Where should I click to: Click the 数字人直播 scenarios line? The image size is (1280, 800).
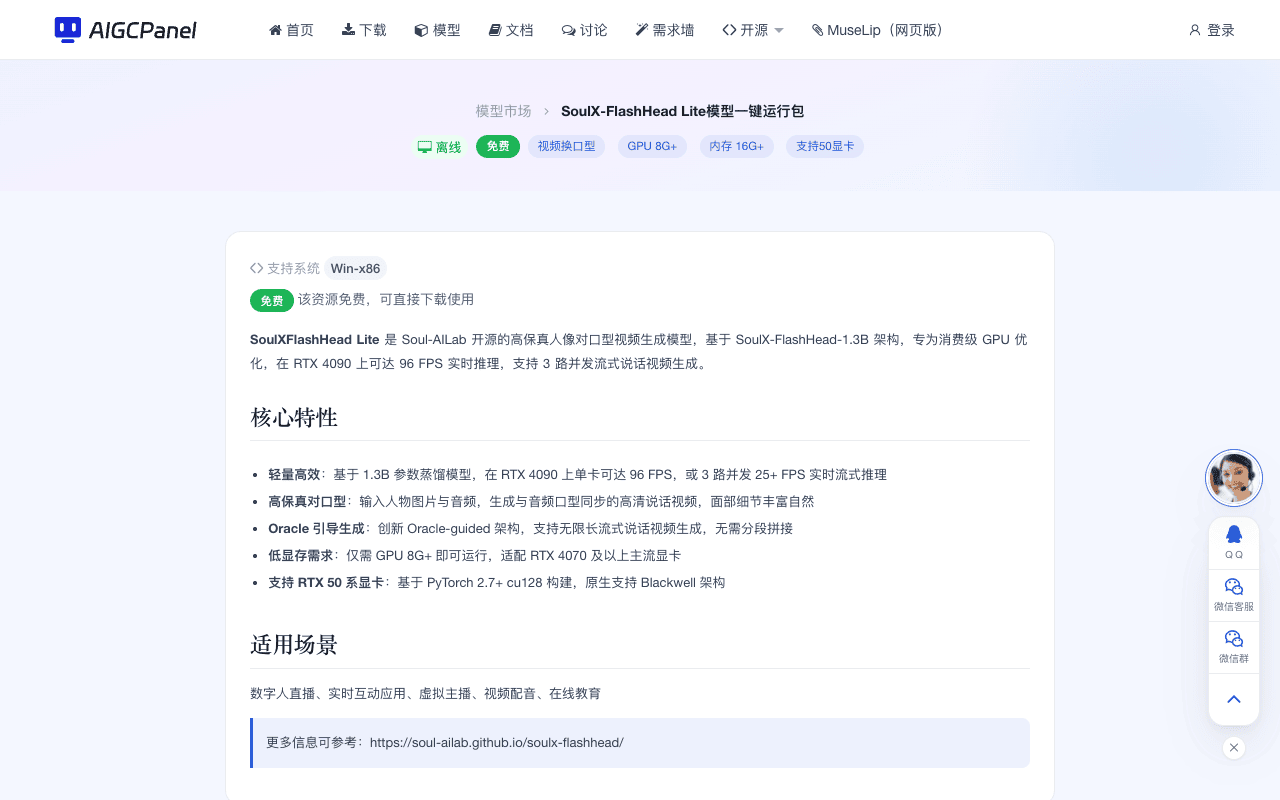click(425, 693)
